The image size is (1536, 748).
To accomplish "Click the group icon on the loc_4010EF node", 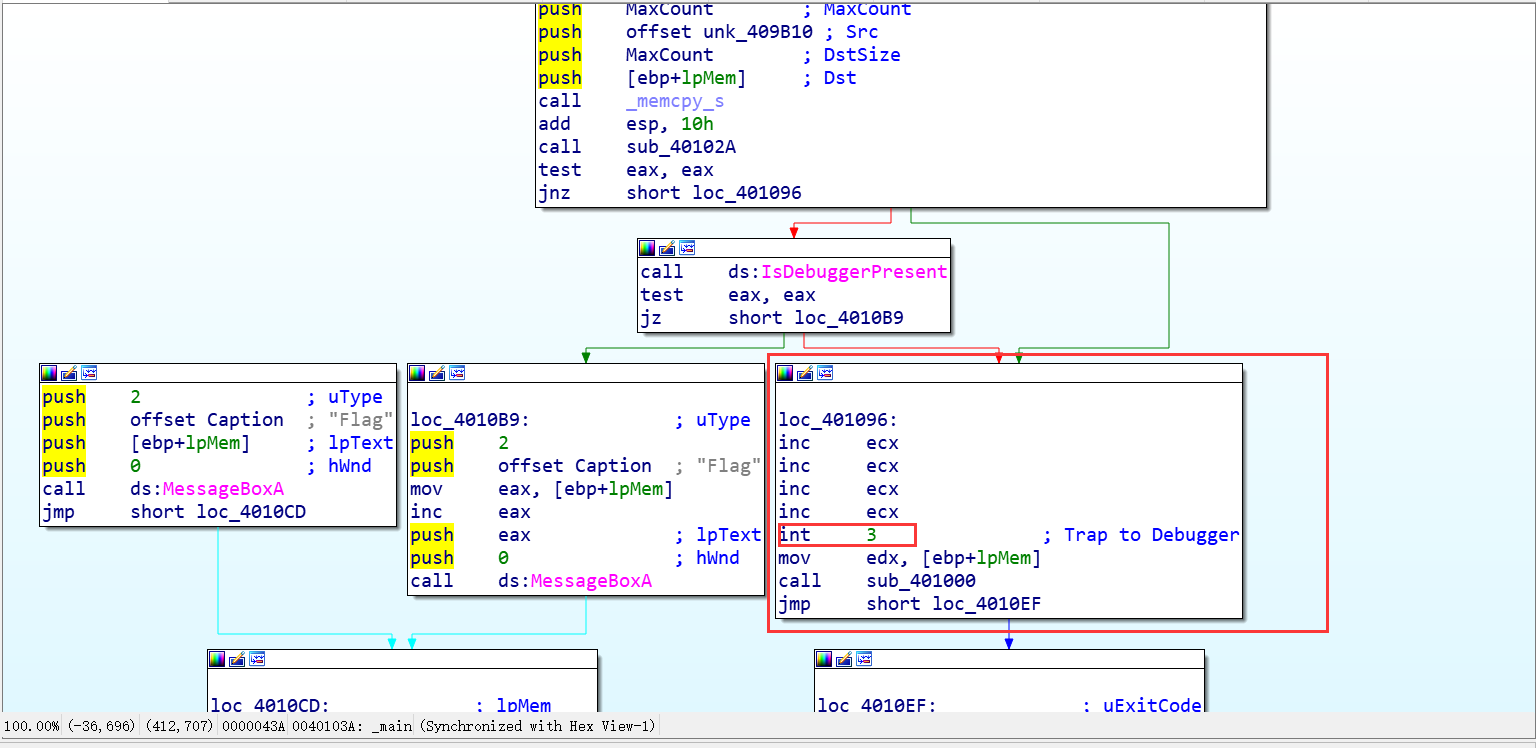I will point(862,659).
